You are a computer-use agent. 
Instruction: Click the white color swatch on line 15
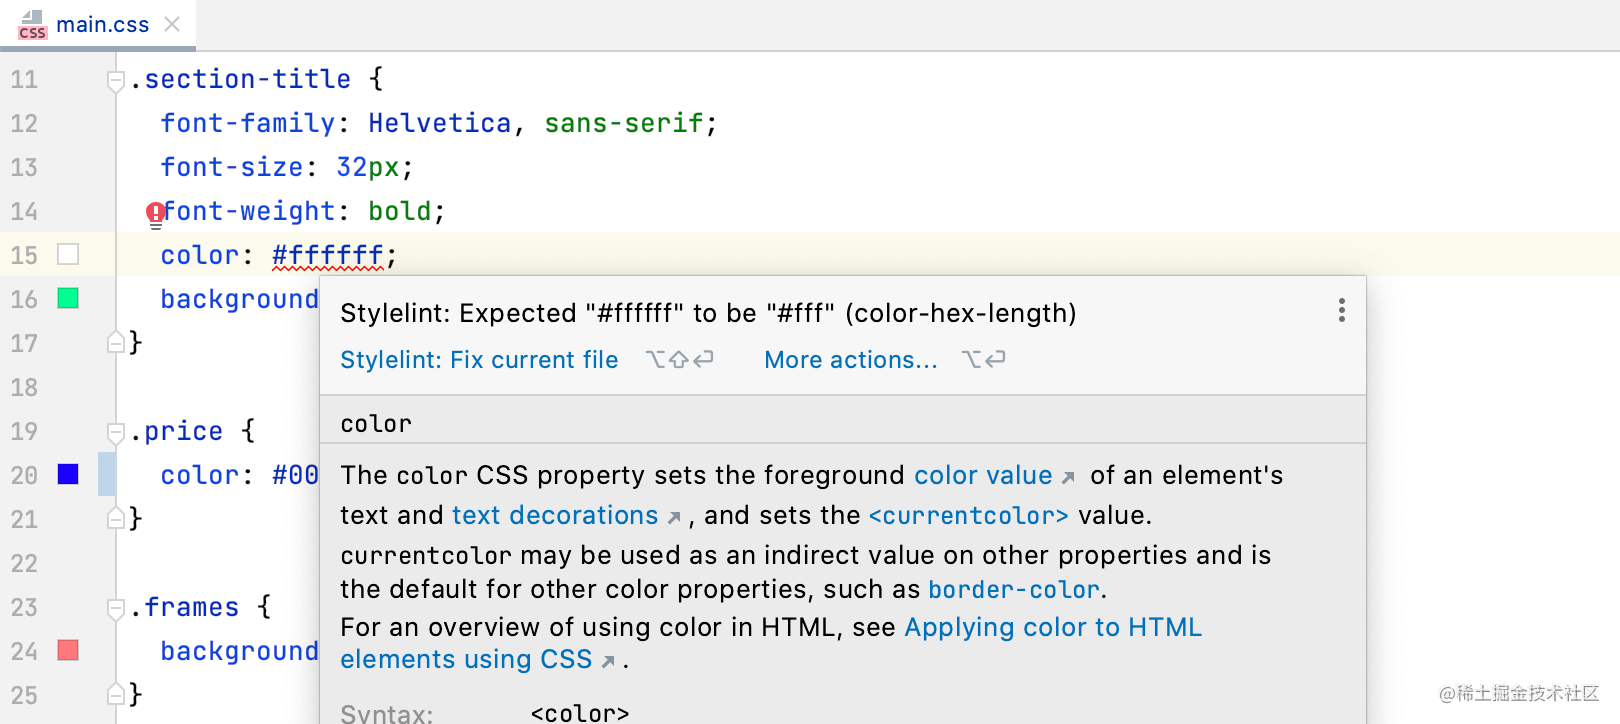tap(68, 254)
